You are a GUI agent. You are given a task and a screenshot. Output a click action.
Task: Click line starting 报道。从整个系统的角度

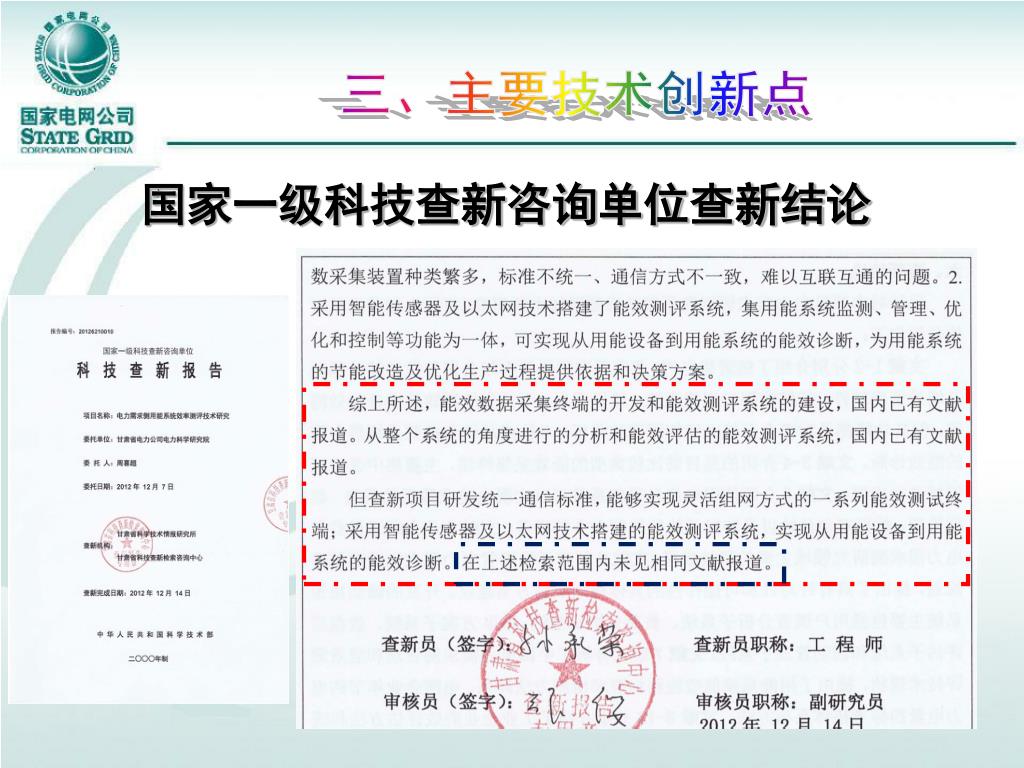635,436
